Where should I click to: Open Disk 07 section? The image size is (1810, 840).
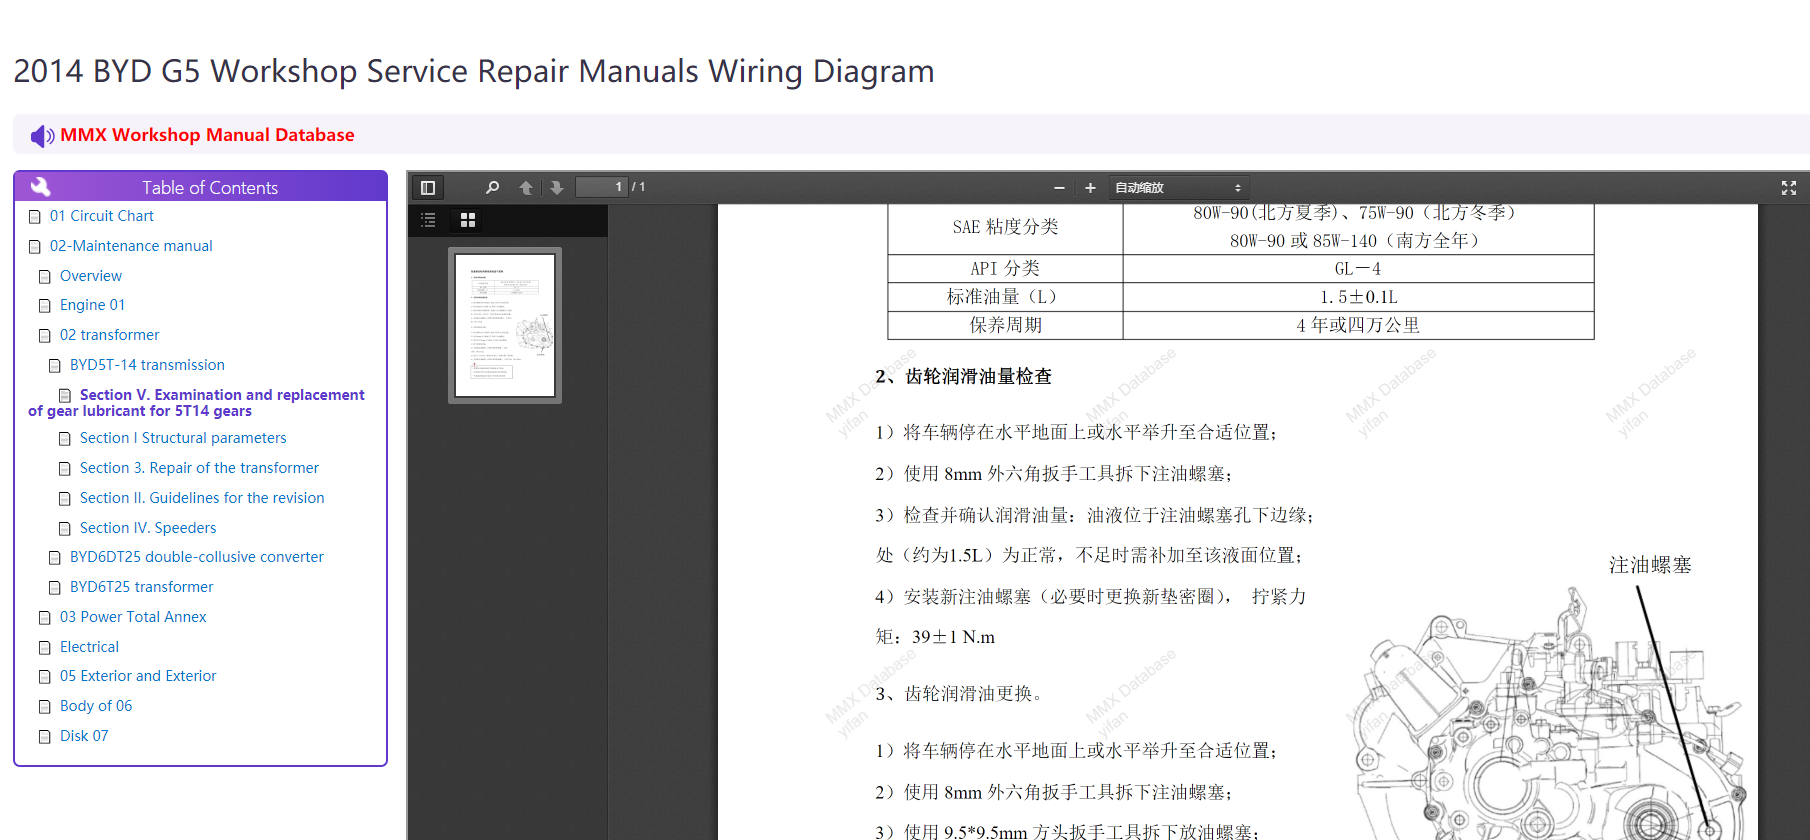pyautogui.click(x=84, y=736)
